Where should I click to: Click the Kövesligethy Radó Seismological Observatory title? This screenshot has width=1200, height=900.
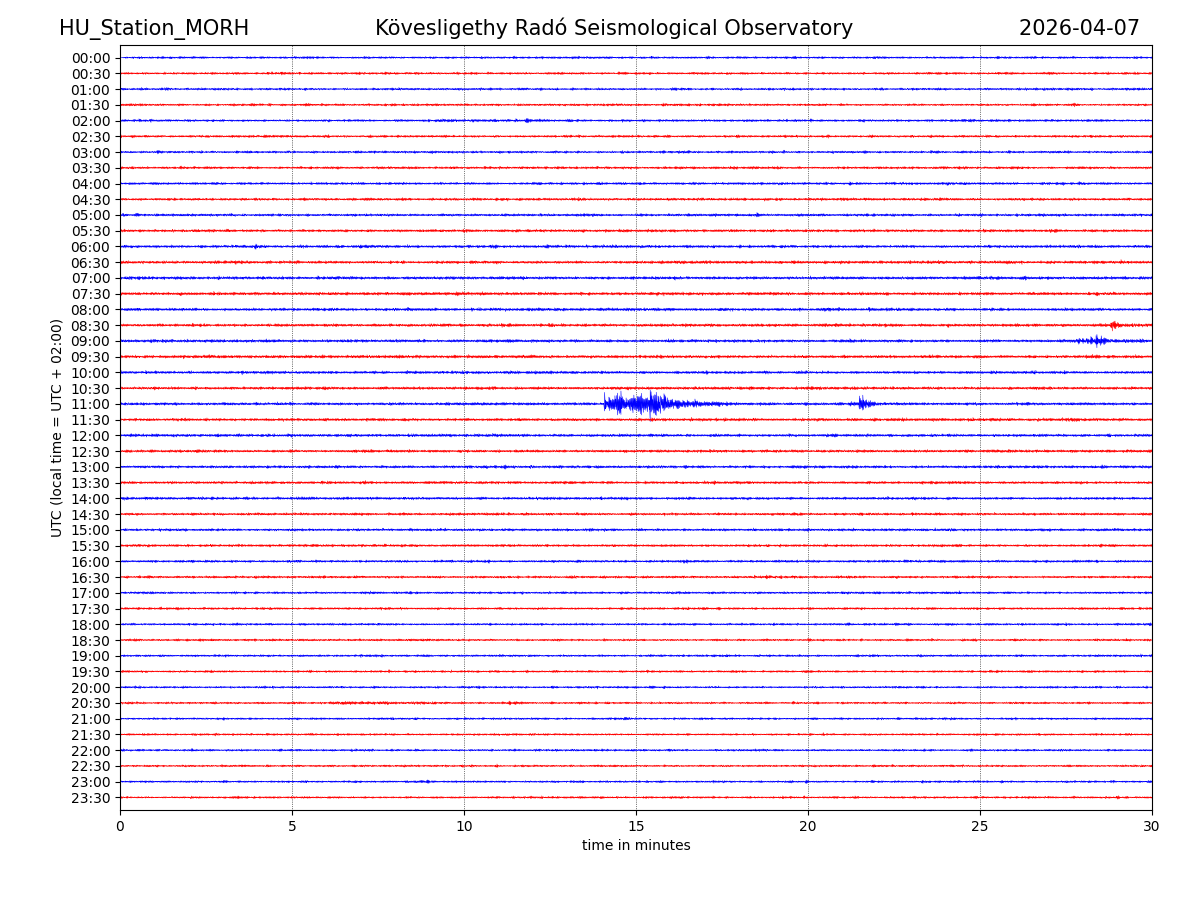614,28
